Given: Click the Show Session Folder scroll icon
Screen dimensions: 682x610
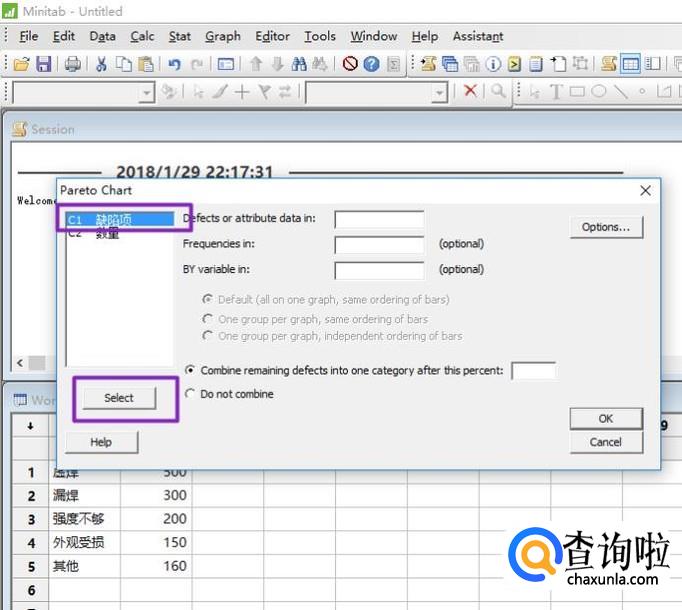Looking at the screenshot, I should tap(428, 64).
